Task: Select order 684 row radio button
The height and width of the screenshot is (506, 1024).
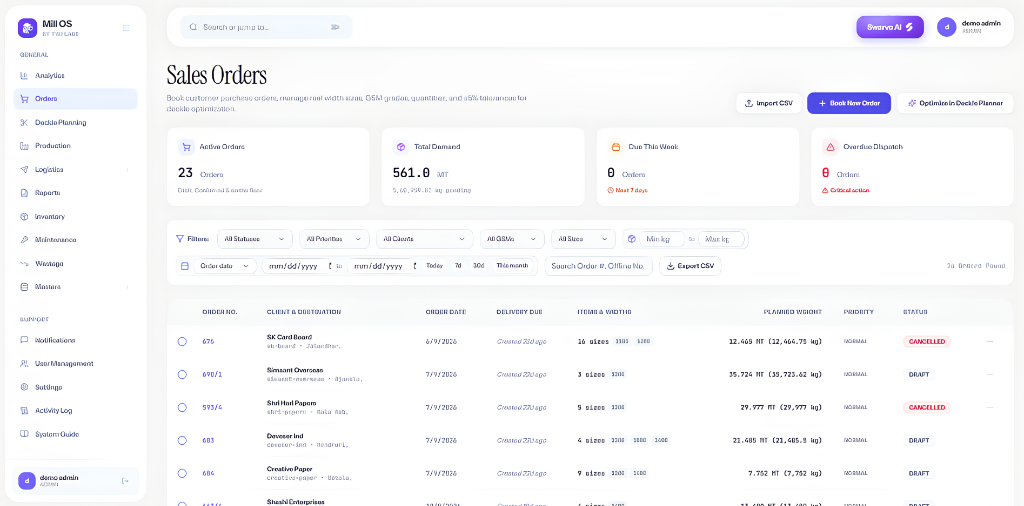Action: tap(182, 473)
